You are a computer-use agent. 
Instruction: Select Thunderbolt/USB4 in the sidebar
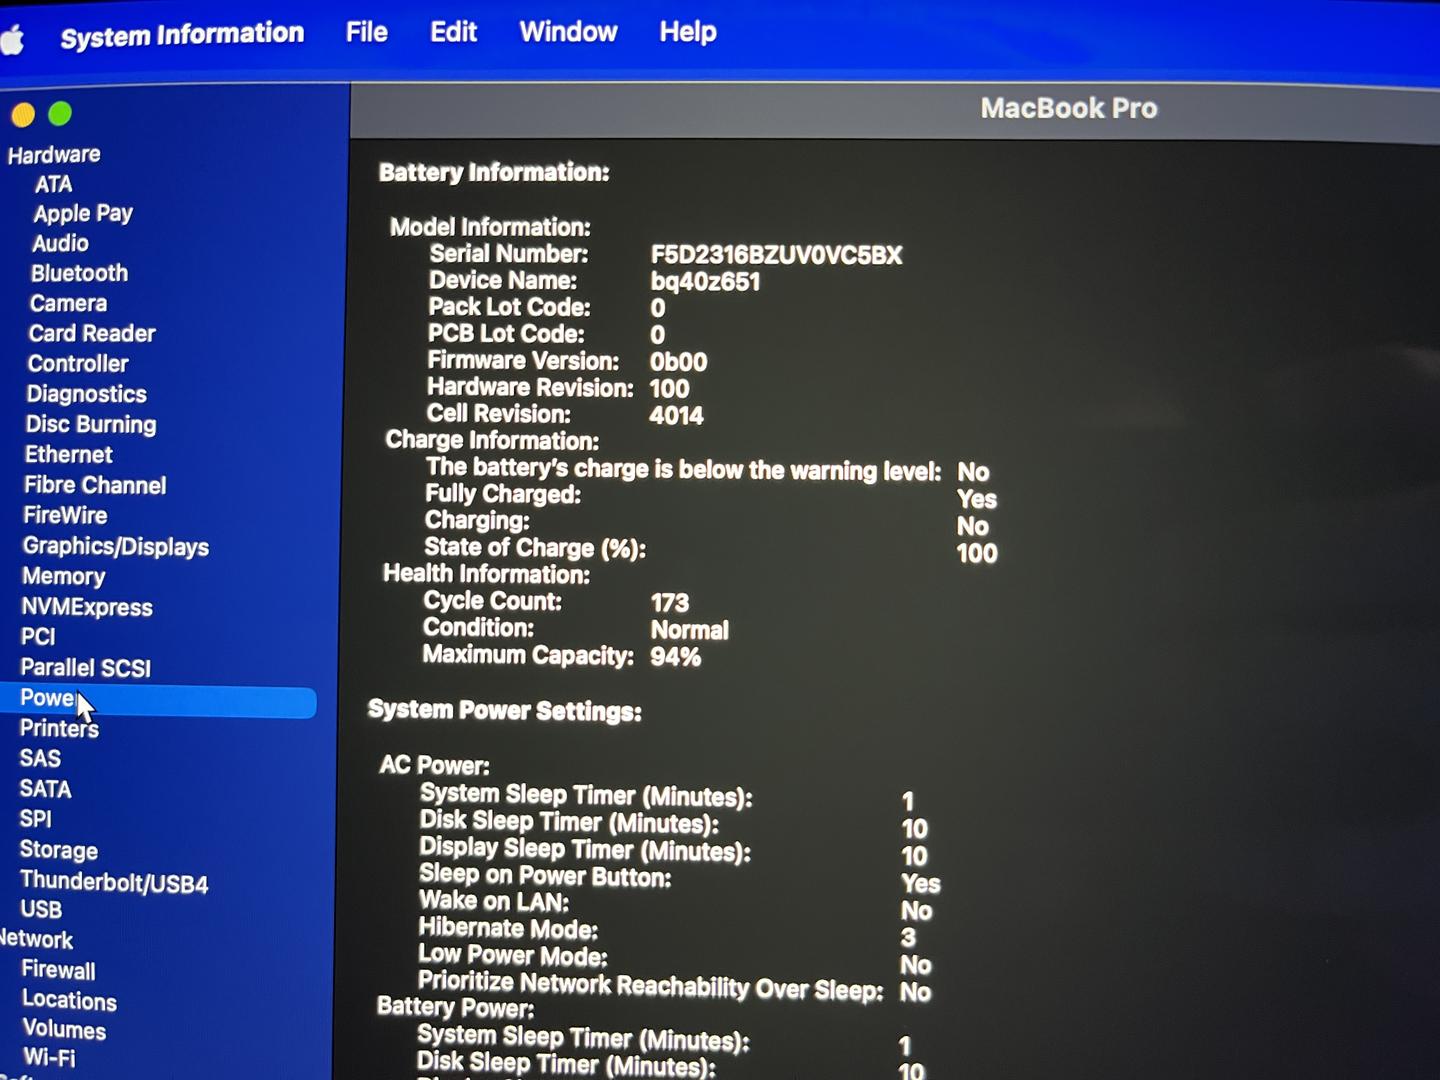pyautogui.click(x=114, y=883)
